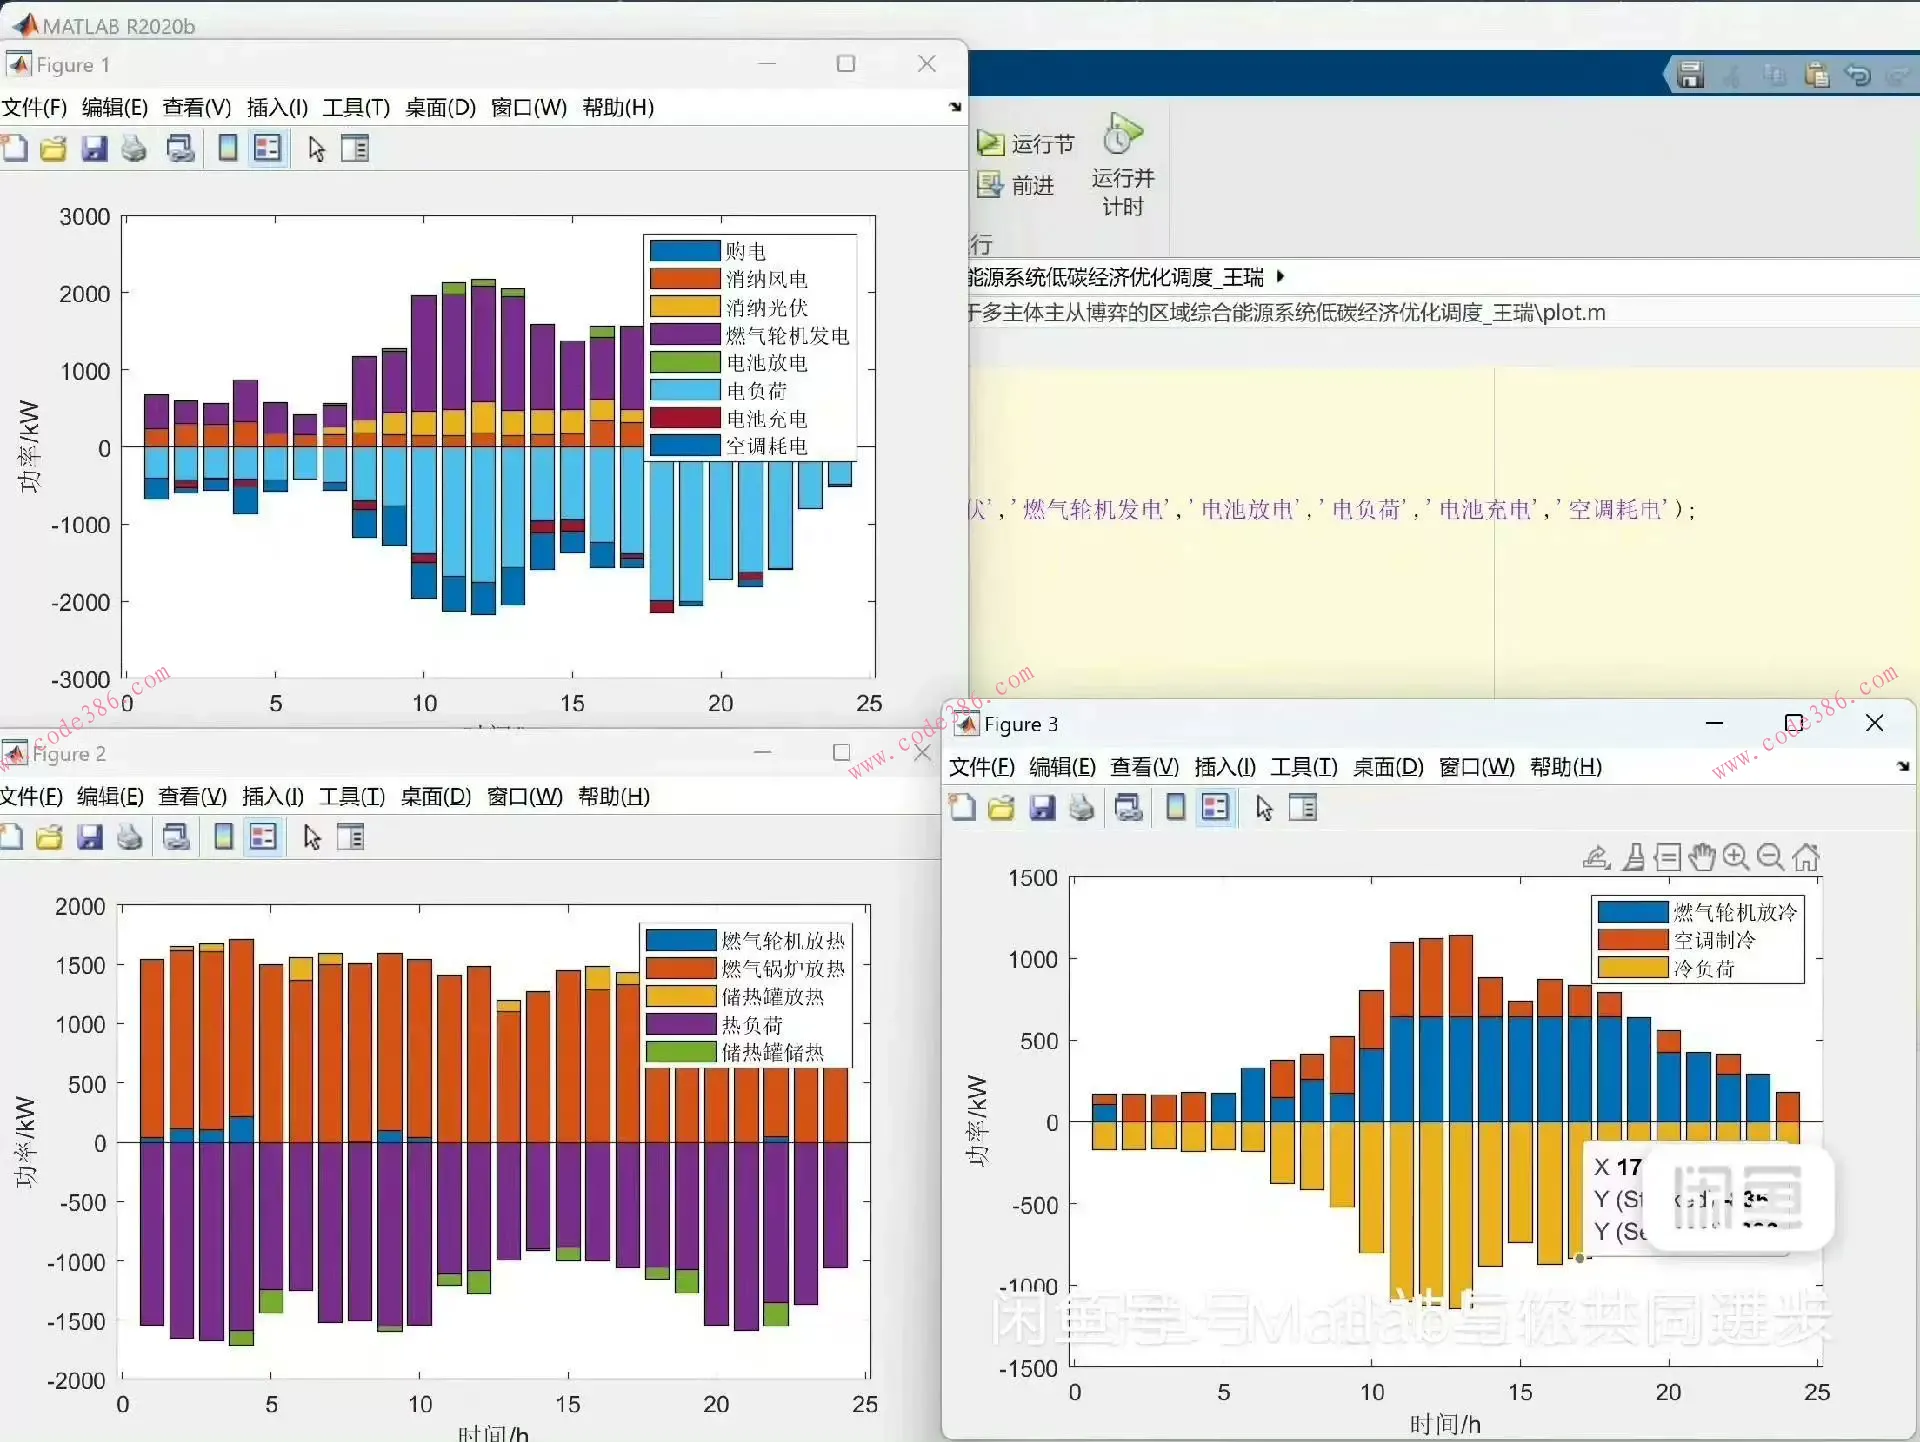Open file folder icon in Figure 3 toolbar
The height and width of the screenshot is (1442, 1920).
pyautogui.click(x=1001, y=808)
